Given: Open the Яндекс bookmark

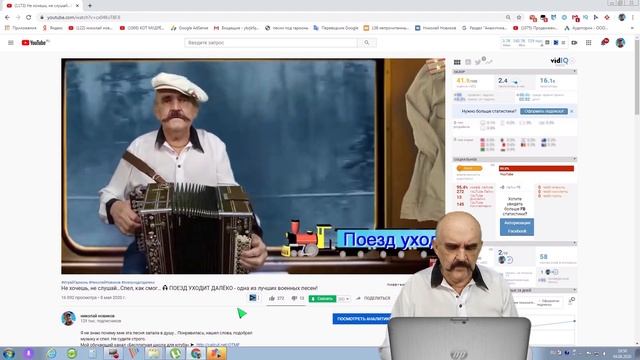Looking at the screenshot, I should tap(53, 28).
